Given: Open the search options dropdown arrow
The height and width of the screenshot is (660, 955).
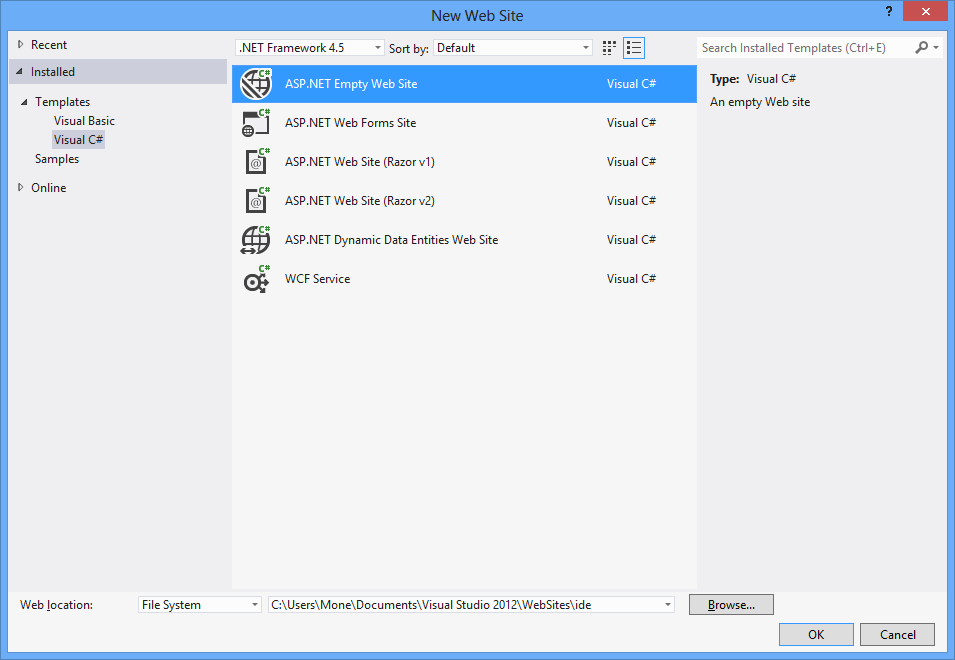Looking at the screenshot, I should click(936, 47).
